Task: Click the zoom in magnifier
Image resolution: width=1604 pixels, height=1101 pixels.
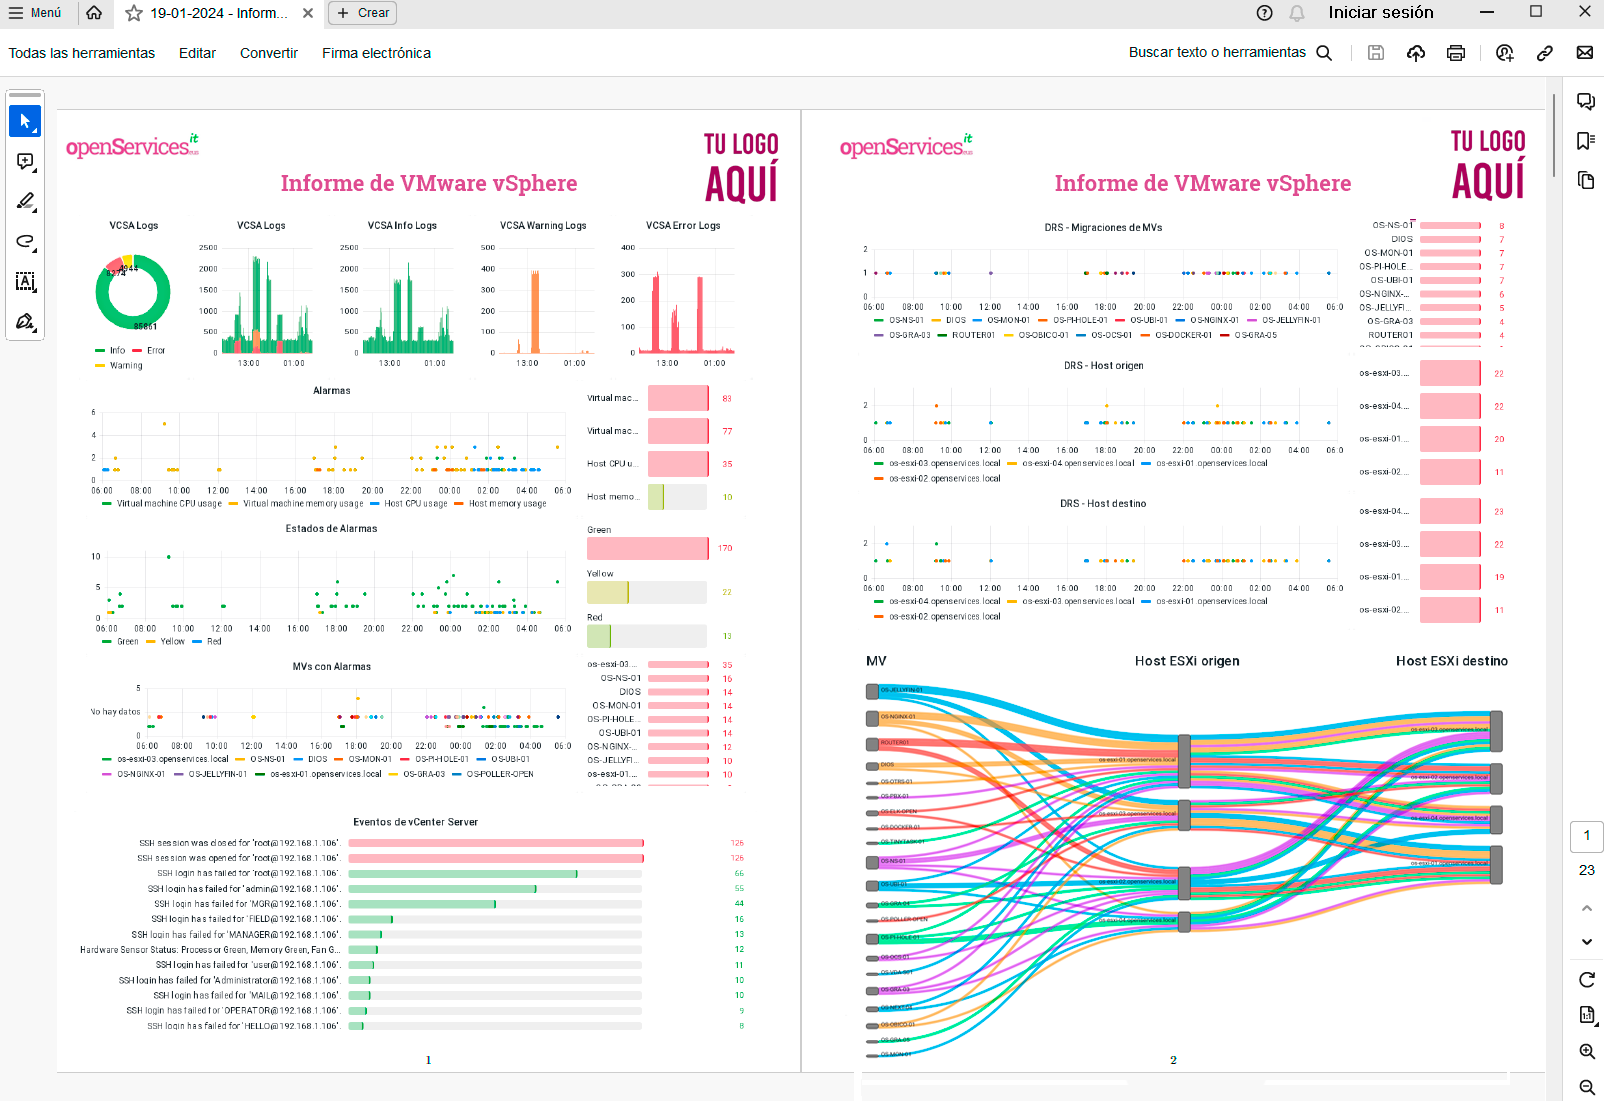Action: coord(1587,1051)
